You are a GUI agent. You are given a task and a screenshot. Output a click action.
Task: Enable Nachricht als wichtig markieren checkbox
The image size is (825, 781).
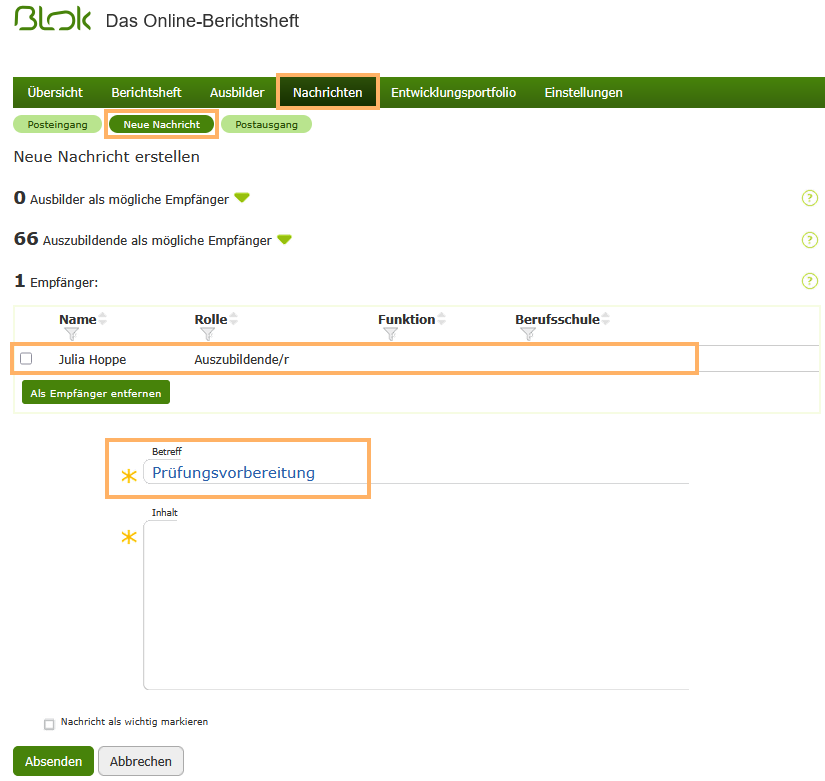(x=49, y=724)
